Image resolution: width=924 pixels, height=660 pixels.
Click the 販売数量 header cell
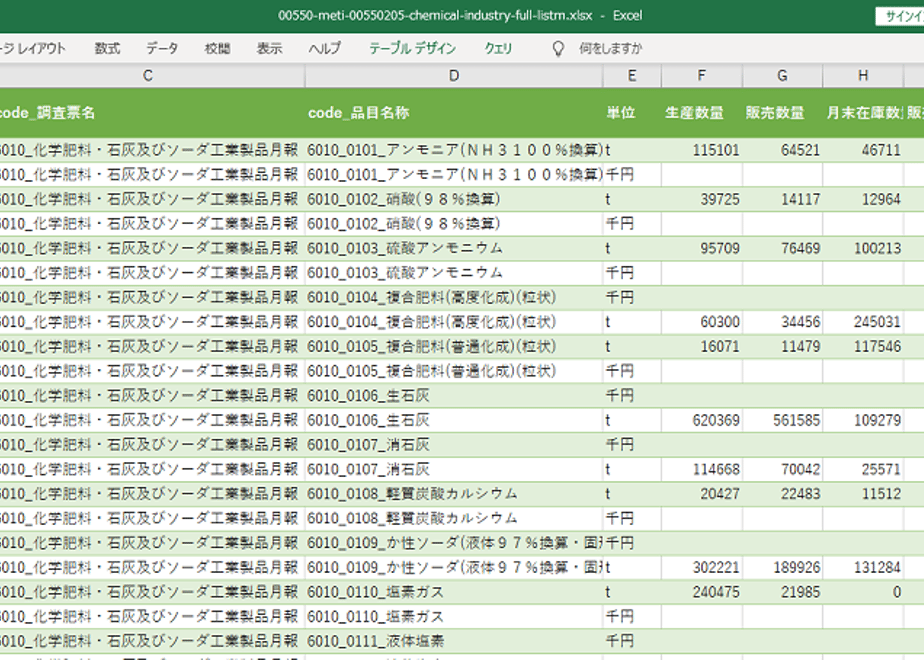pyautogui.click(x=783, y=113)
